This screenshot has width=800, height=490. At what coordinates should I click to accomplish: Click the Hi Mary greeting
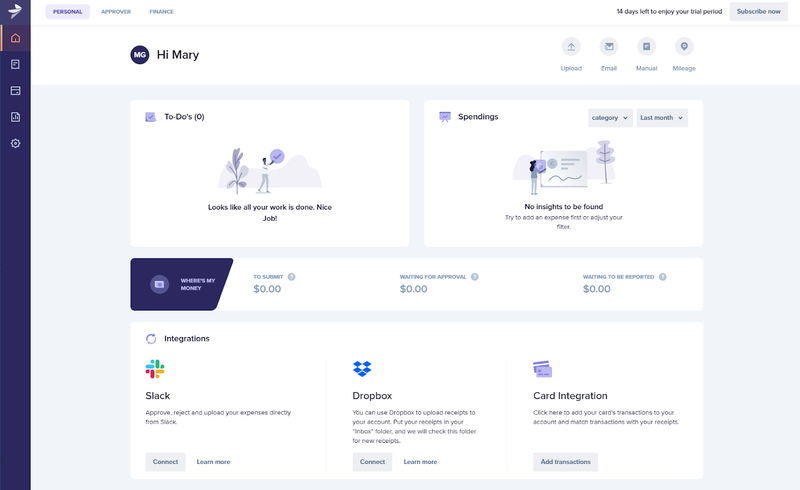[178, 55]
